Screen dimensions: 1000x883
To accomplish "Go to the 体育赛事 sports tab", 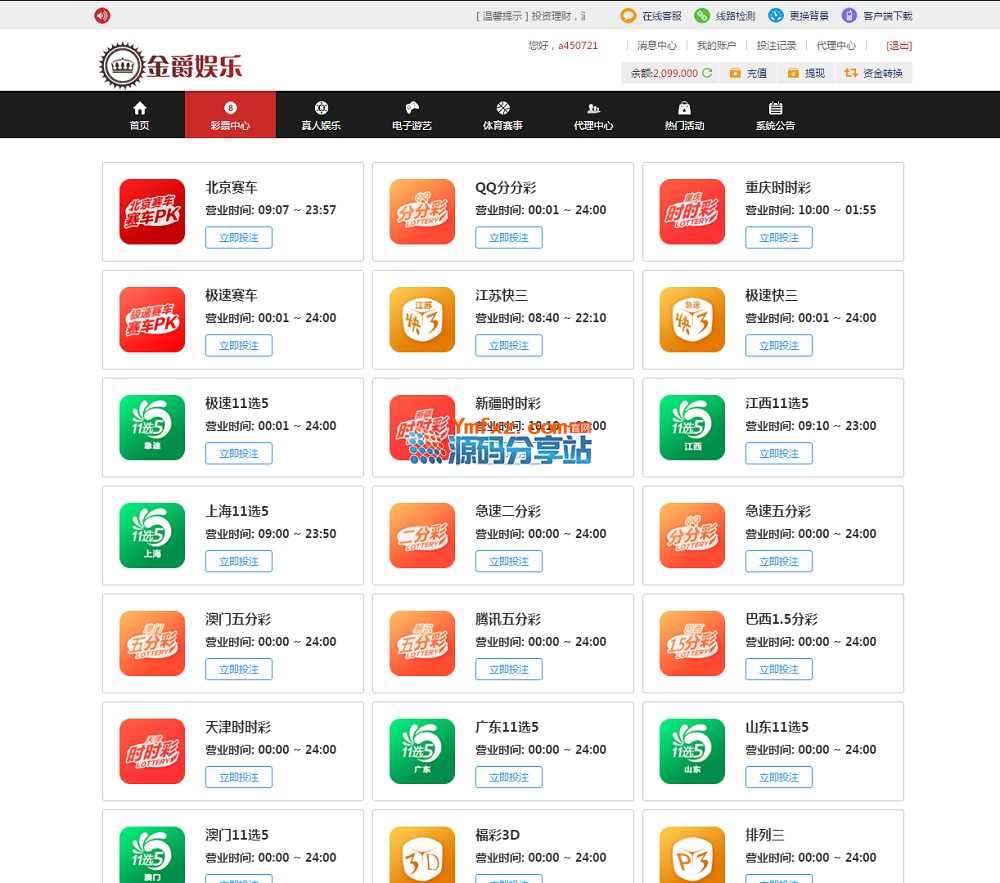I will pyautogui.click(x=502, y=116).
